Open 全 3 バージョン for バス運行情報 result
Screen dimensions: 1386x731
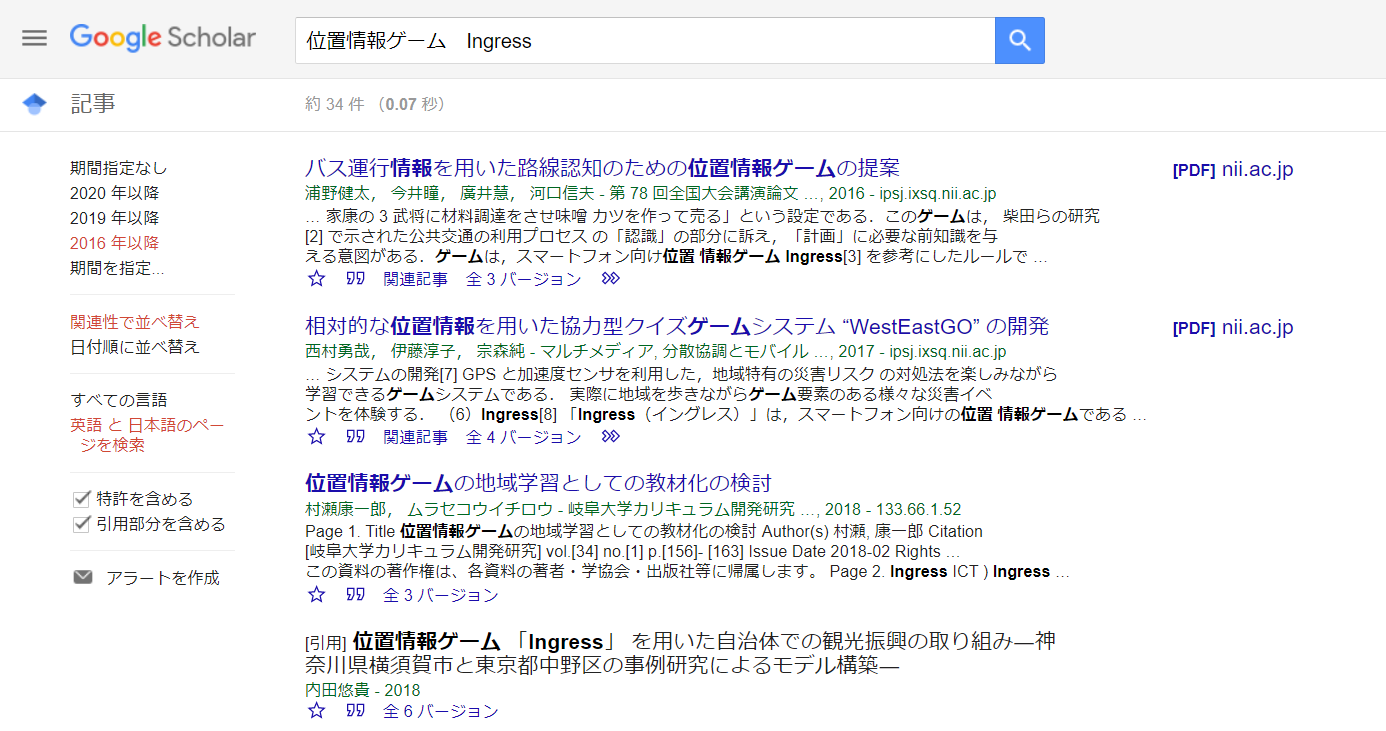pos(524,280)
